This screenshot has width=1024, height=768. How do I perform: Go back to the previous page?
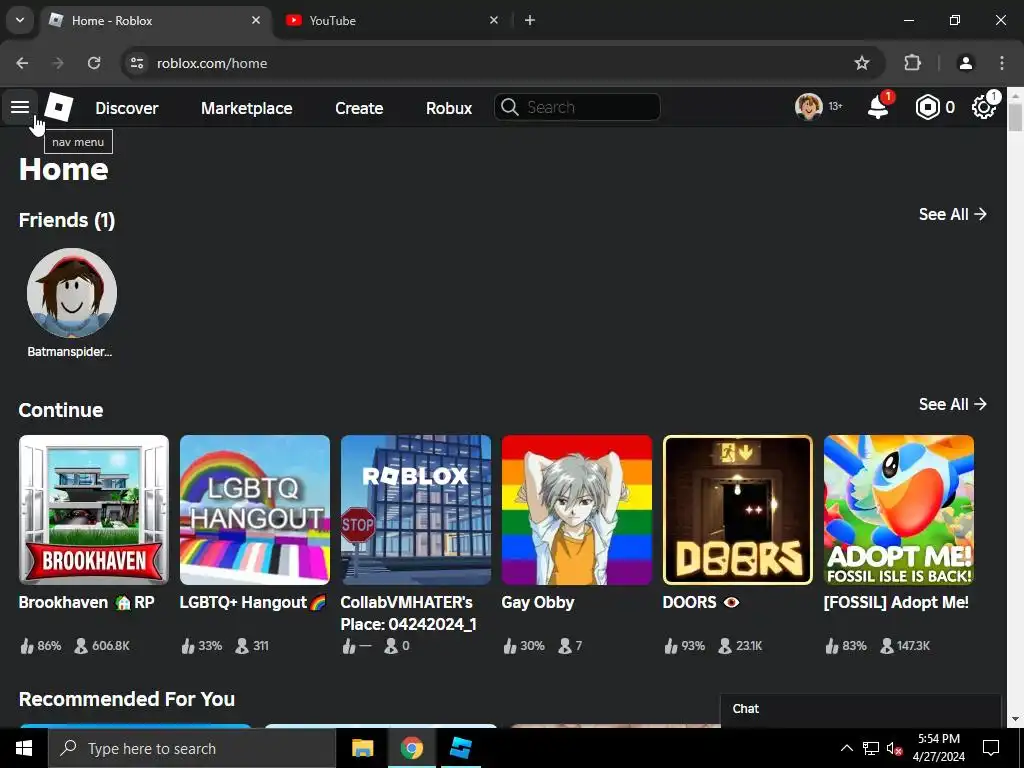22,63
